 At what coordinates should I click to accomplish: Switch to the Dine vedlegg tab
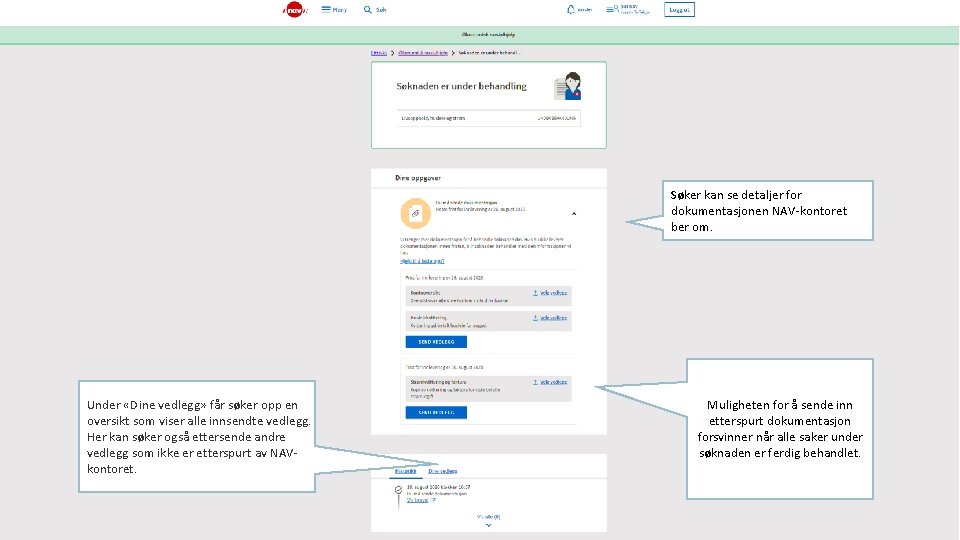tap(443, 471)
